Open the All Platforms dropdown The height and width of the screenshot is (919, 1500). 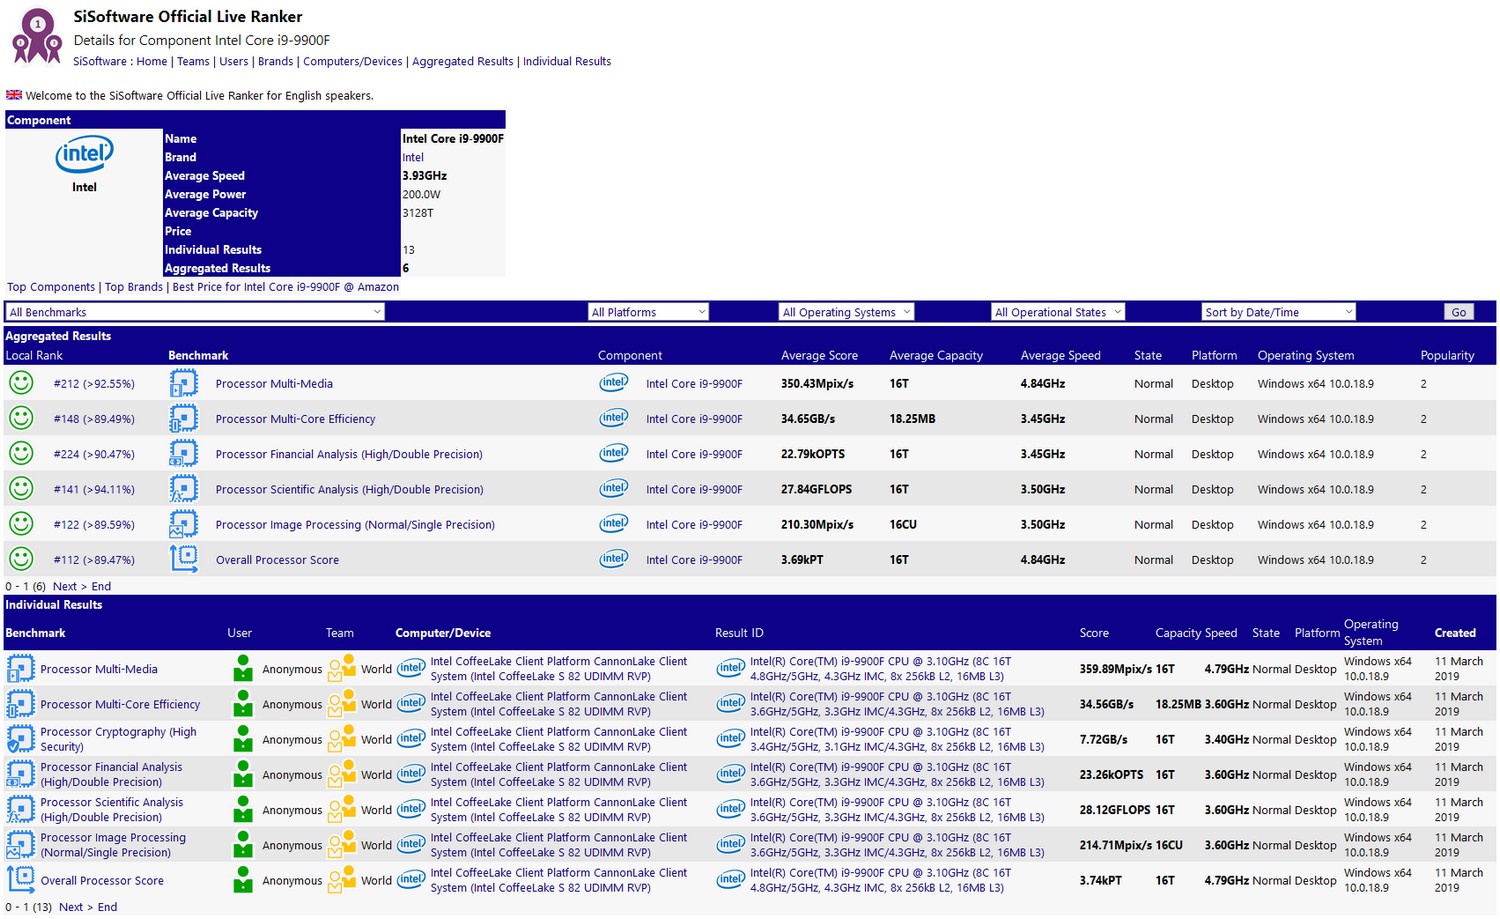tap(648, 312)
